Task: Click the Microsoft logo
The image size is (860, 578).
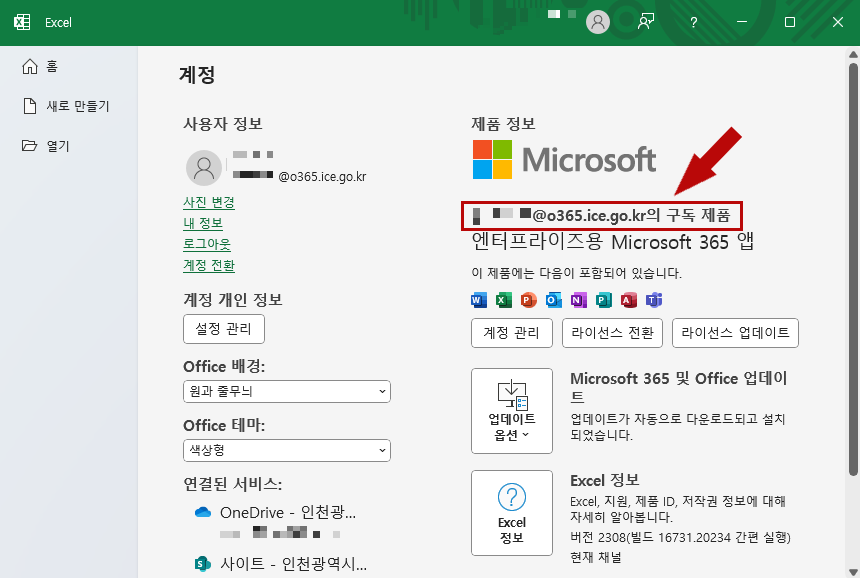Action: tap(564, 160)
